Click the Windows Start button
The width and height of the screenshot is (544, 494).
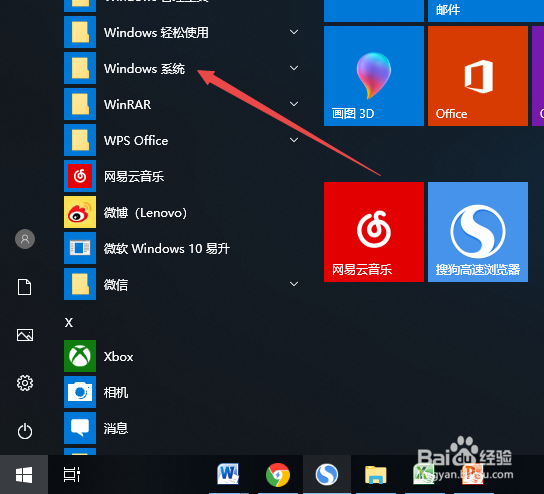coord(24,475)
